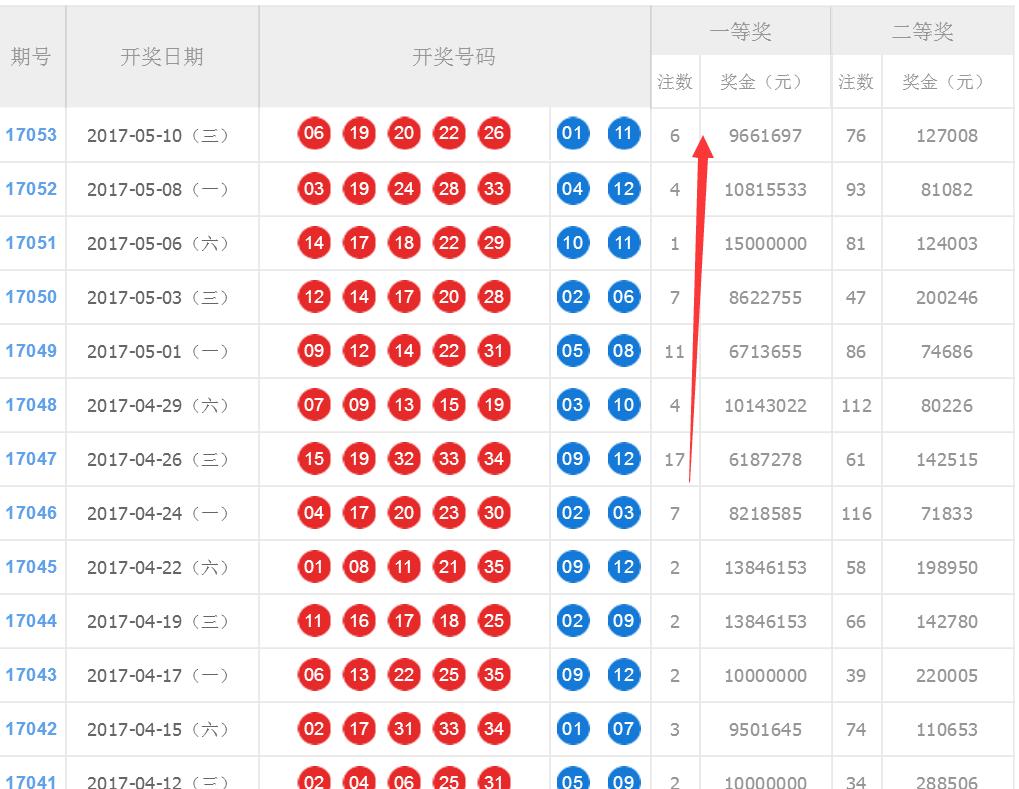The width and height of the screenshot is (1019, 789).
Task: Click blue ball 03 in row 17048
Action: 573,404
